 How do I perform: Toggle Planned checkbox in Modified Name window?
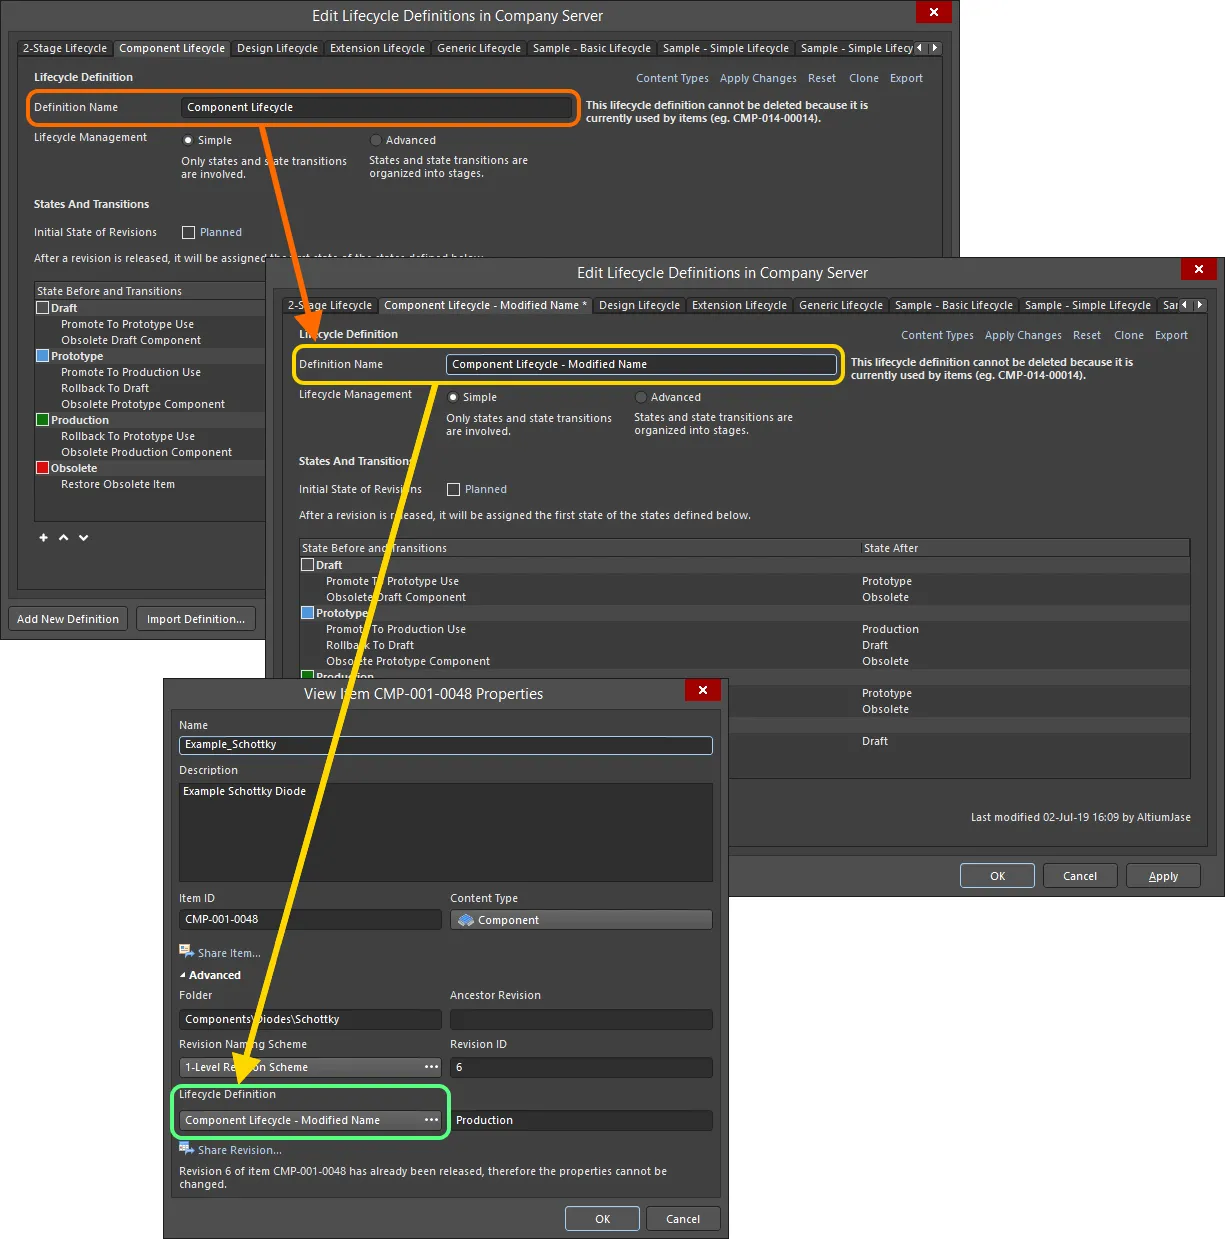coord(453,489)
